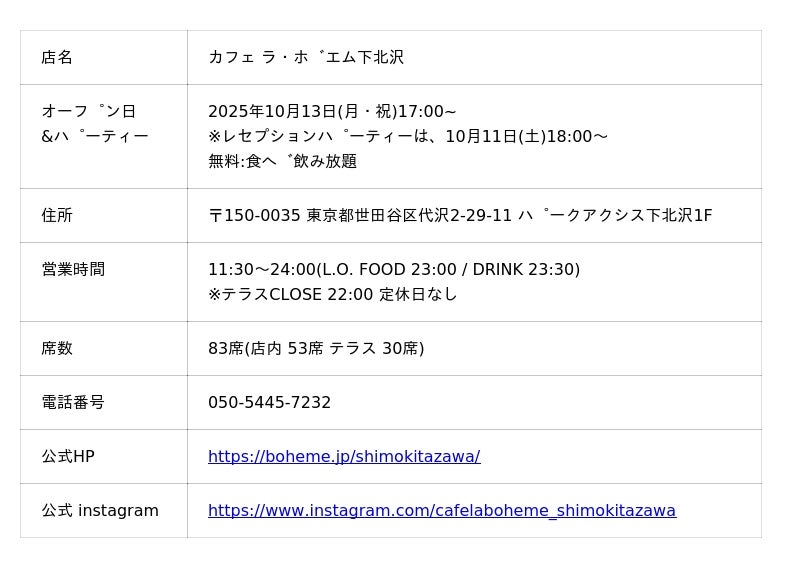Image resolution: width=800 pixels, height=568 pixels.
Task: Select the 11:30〜24:00 business hours line
Action: (x=394, y=269)
